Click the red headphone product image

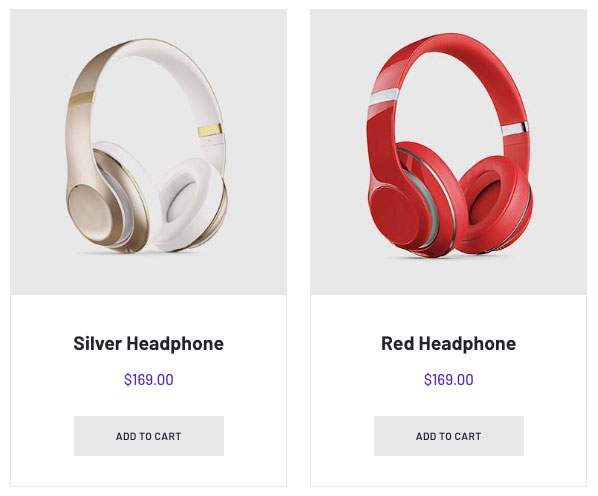pos(448,152)
